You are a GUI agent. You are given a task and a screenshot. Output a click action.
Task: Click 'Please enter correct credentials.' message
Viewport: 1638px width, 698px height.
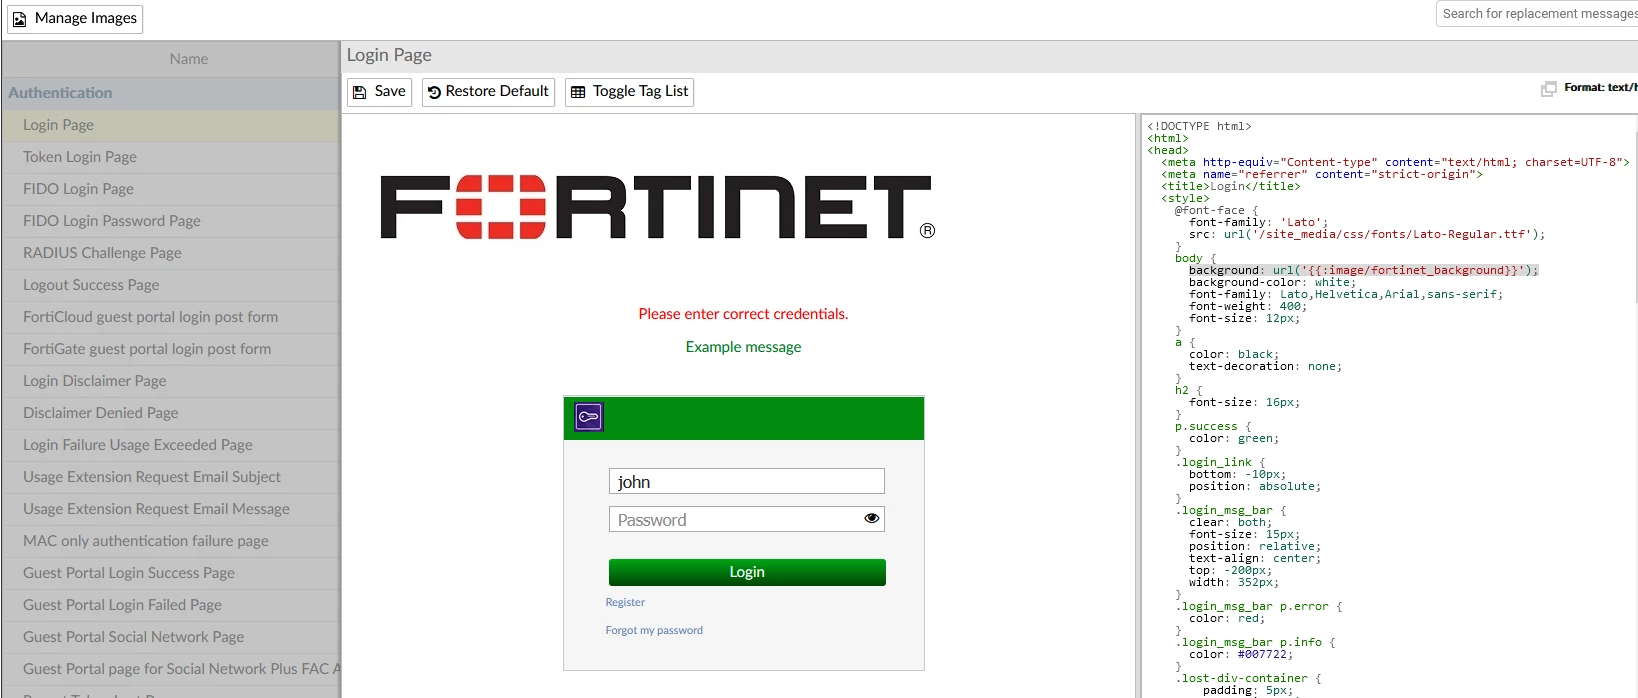click(743, 314)
